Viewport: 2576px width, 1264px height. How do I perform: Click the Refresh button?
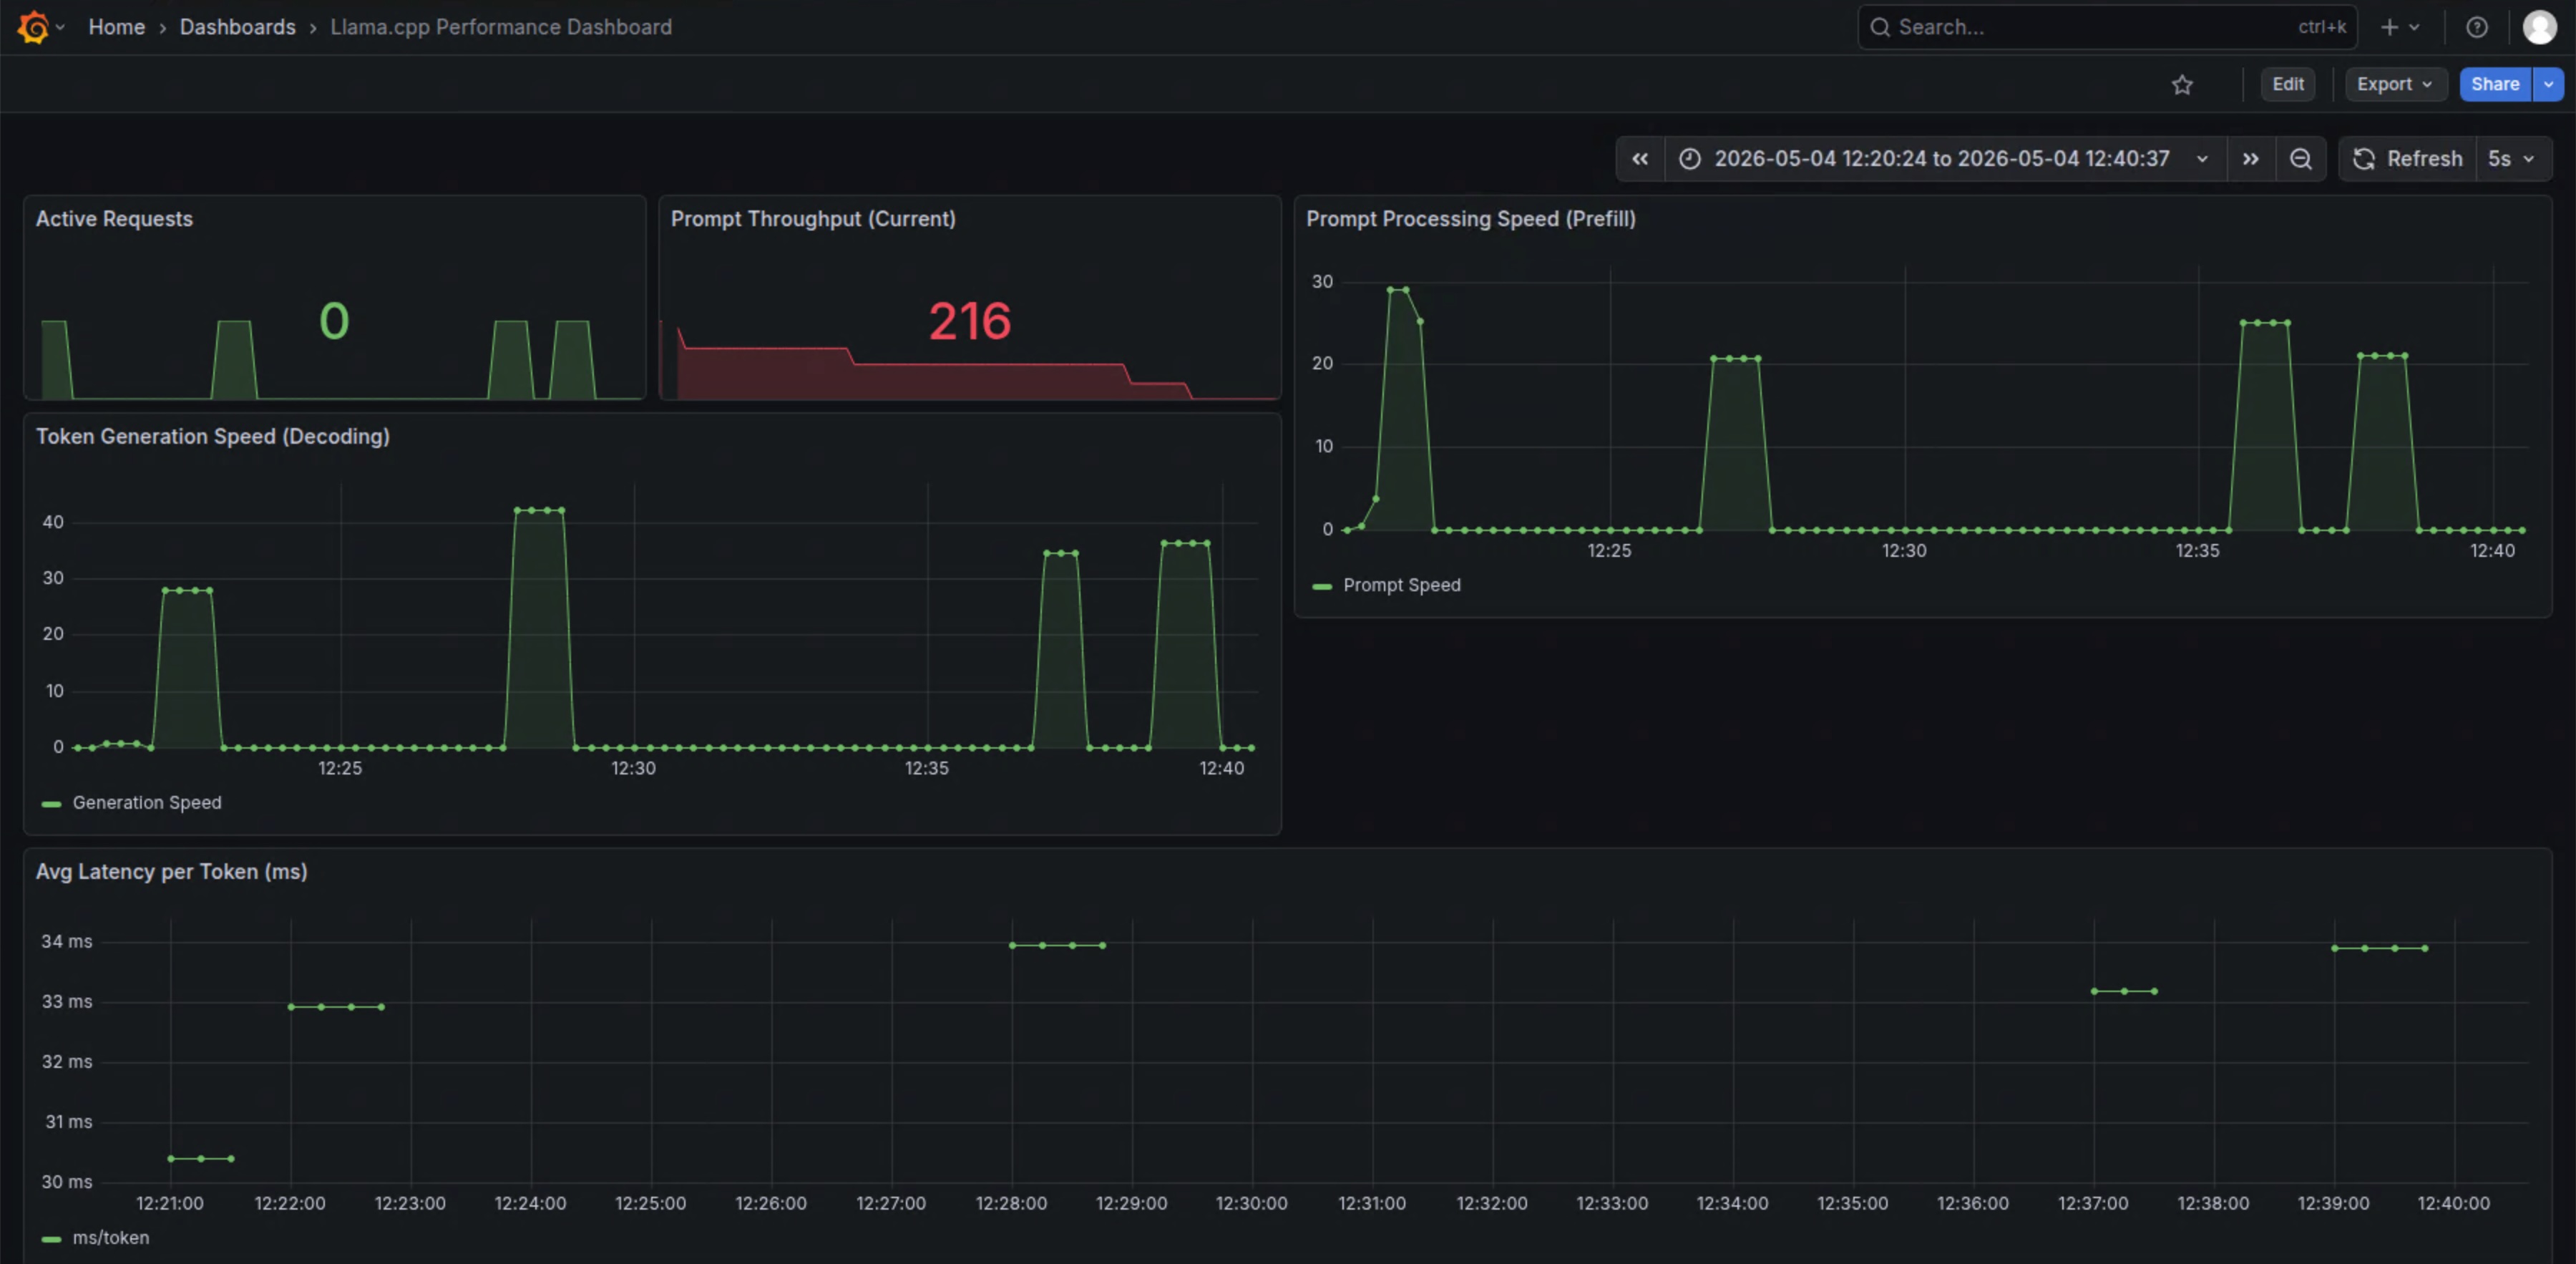(x=2407, y=159)
